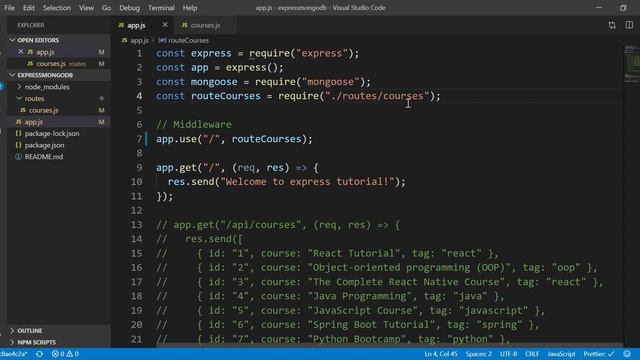Synchronize changes via status bar sync icon

click(39, 354)
